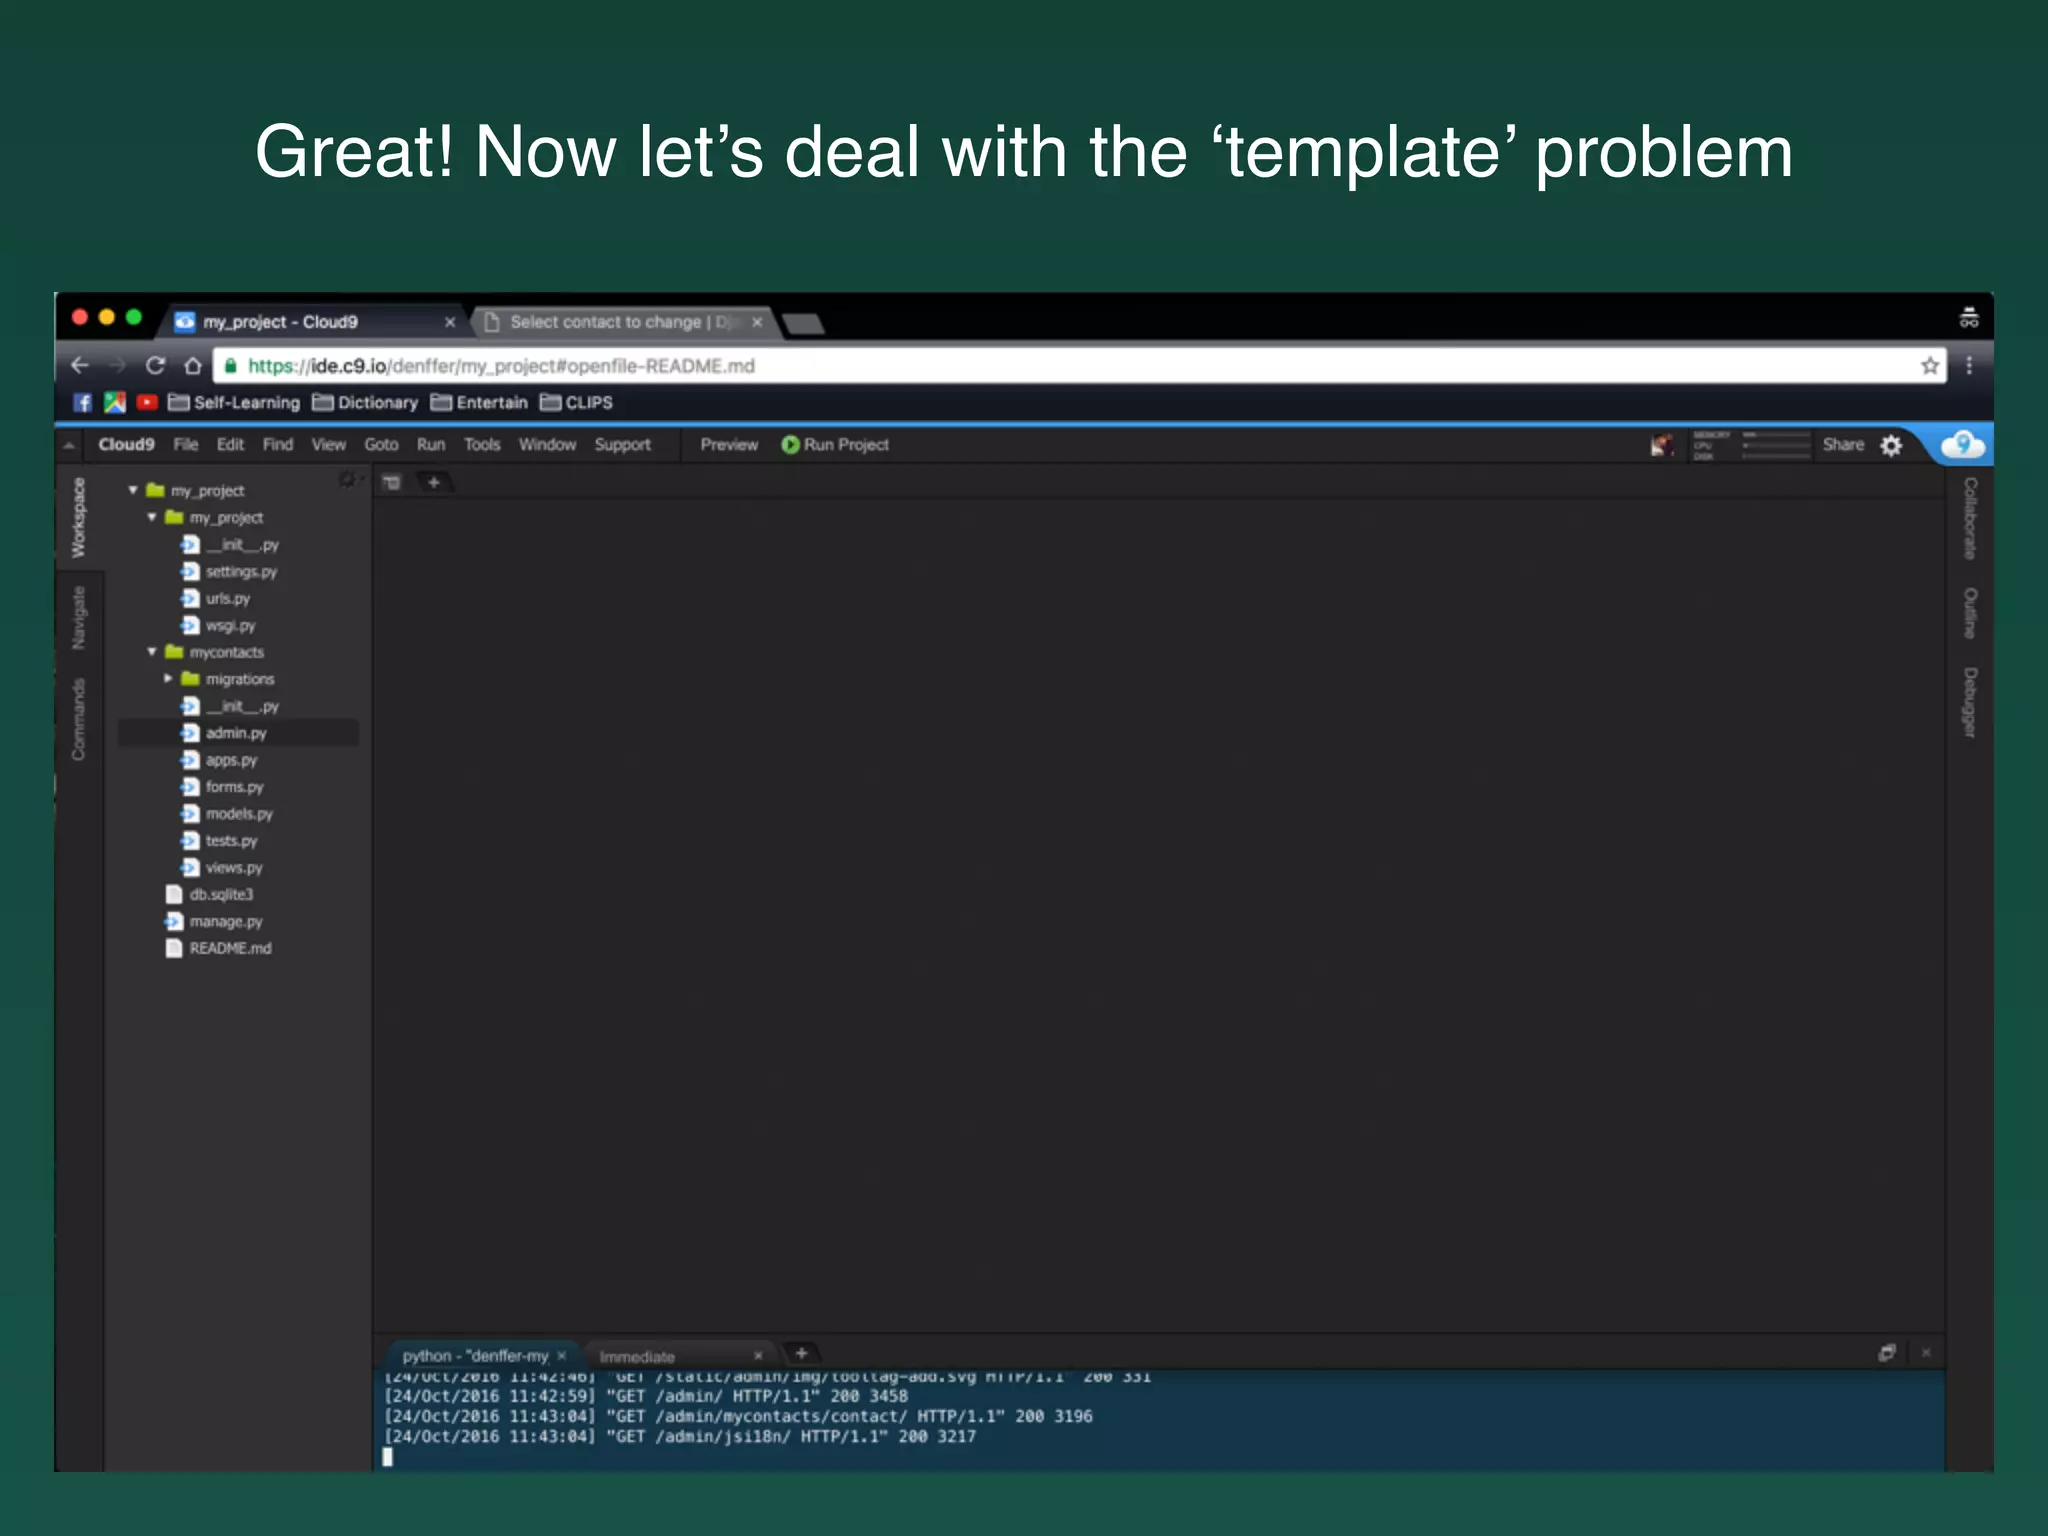Open models.py in file tree
The width and height of the screenshot is (2048, 1536).
coord(238,814)
